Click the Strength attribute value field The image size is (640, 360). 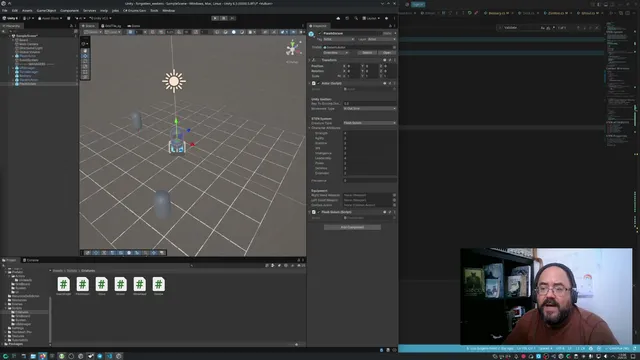(370, 133)
